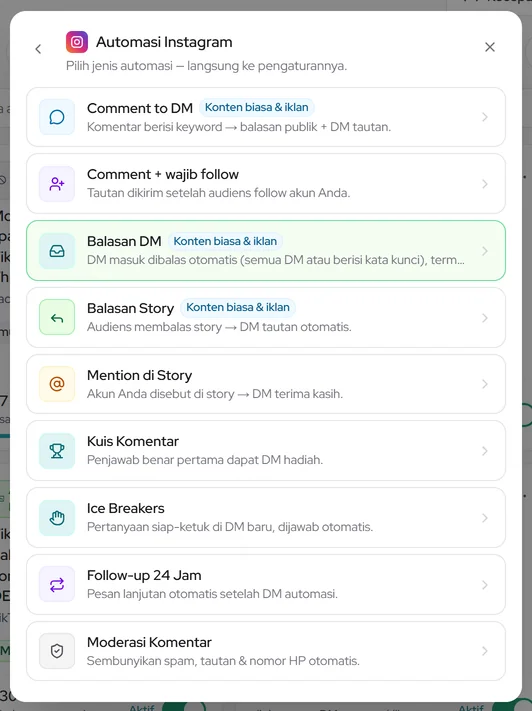Select the Follow-up 24 Jam title

point(144,575)
